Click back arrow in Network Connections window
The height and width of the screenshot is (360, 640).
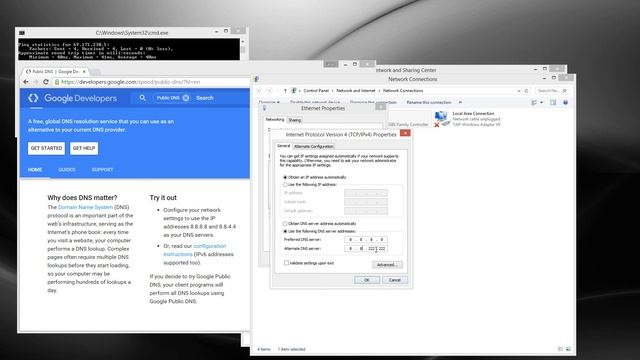coord(259,91)
